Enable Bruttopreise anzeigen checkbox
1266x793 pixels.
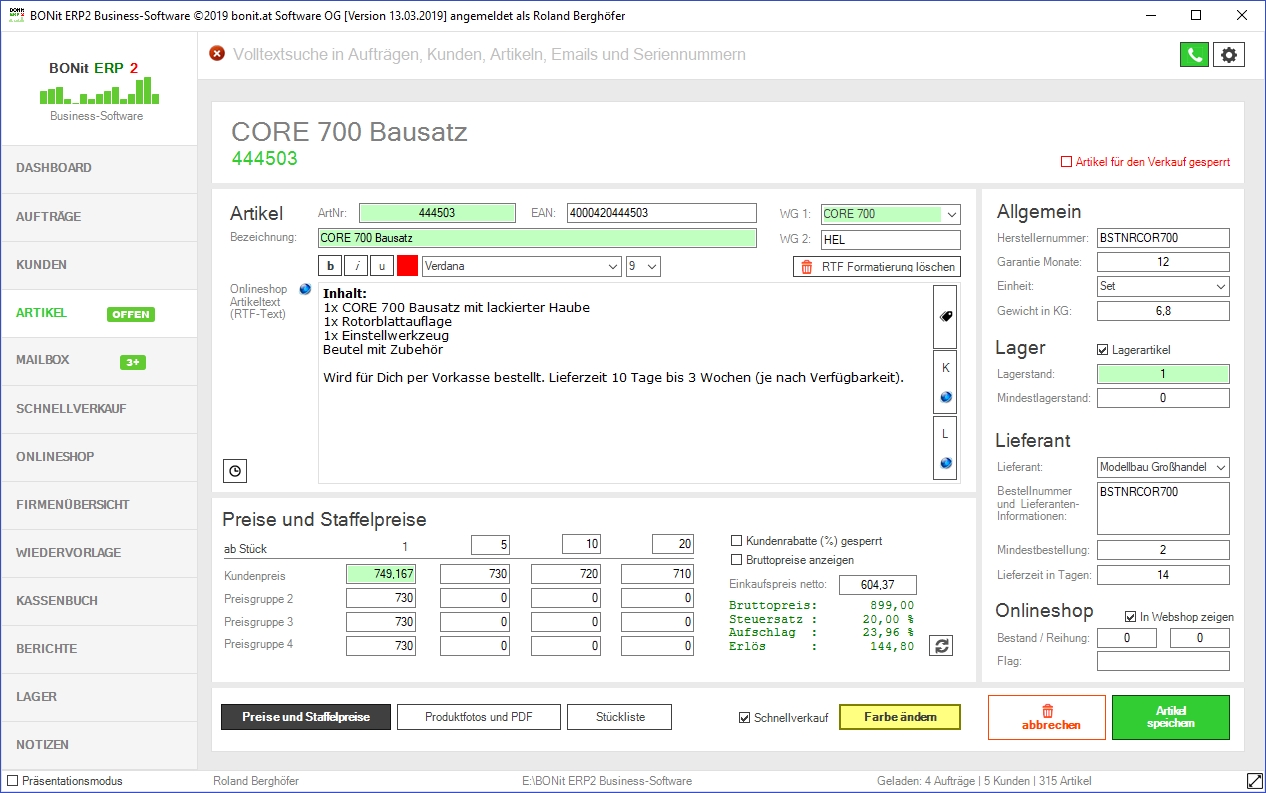(737, 559)
